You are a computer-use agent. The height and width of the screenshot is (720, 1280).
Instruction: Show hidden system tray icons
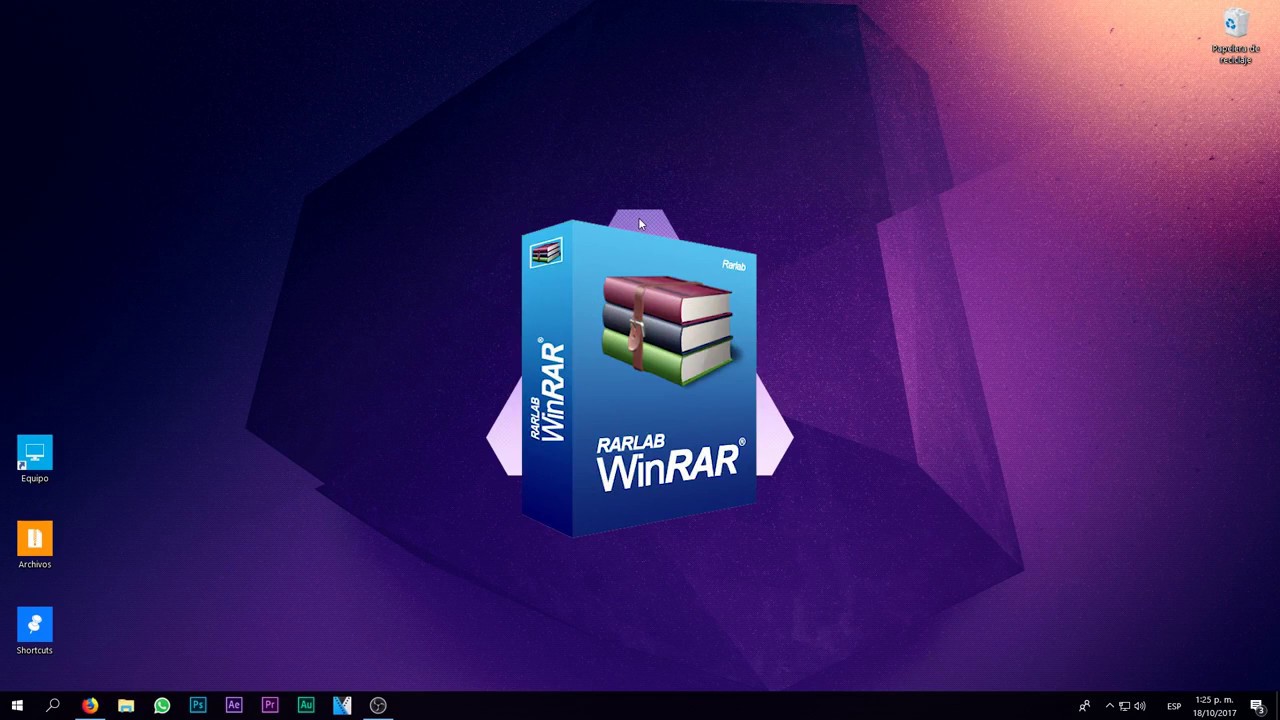1109,706
